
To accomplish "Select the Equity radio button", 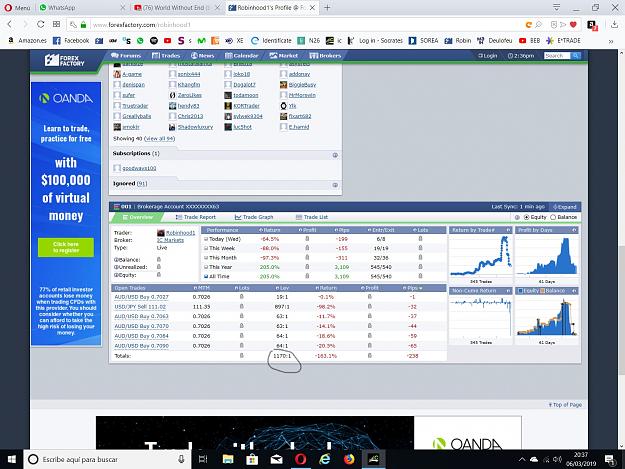I will [527, 217].
